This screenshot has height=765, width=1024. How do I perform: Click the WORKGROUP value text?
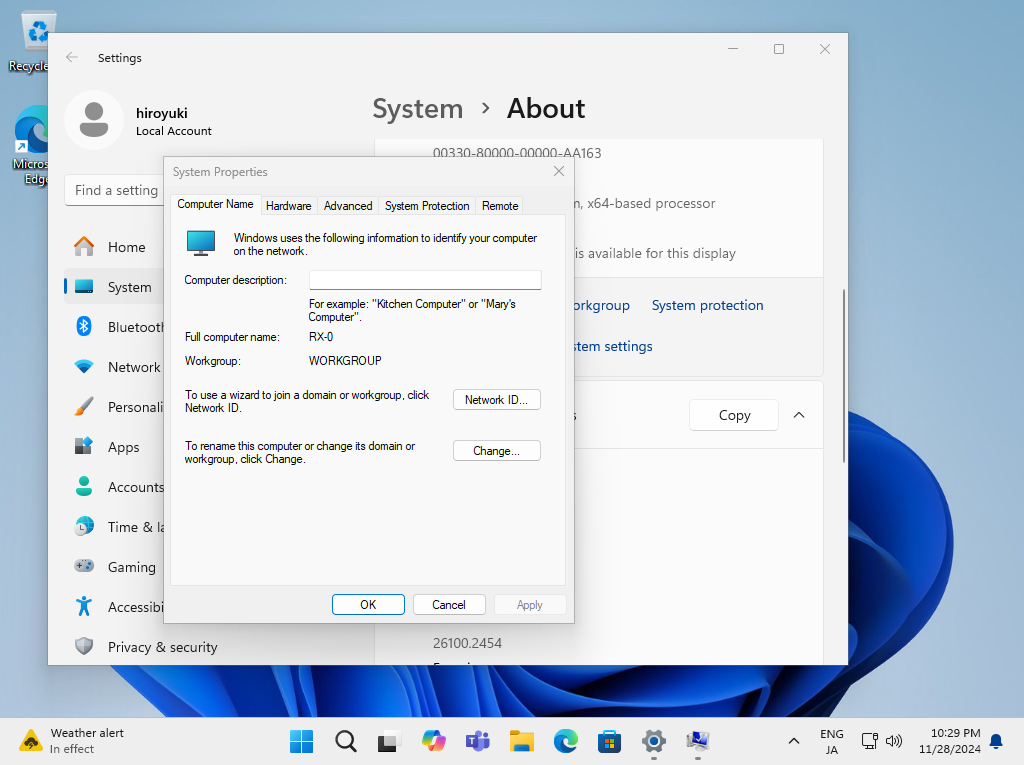click(x=345, y=361)
